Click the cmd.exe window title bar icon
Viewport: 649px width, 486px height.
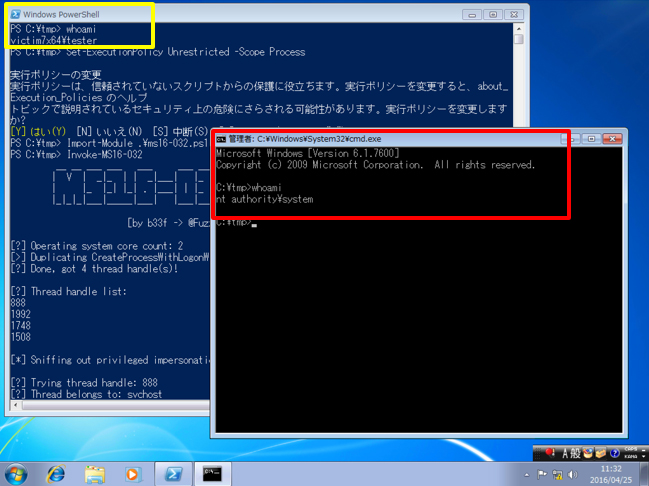[221, 139]
